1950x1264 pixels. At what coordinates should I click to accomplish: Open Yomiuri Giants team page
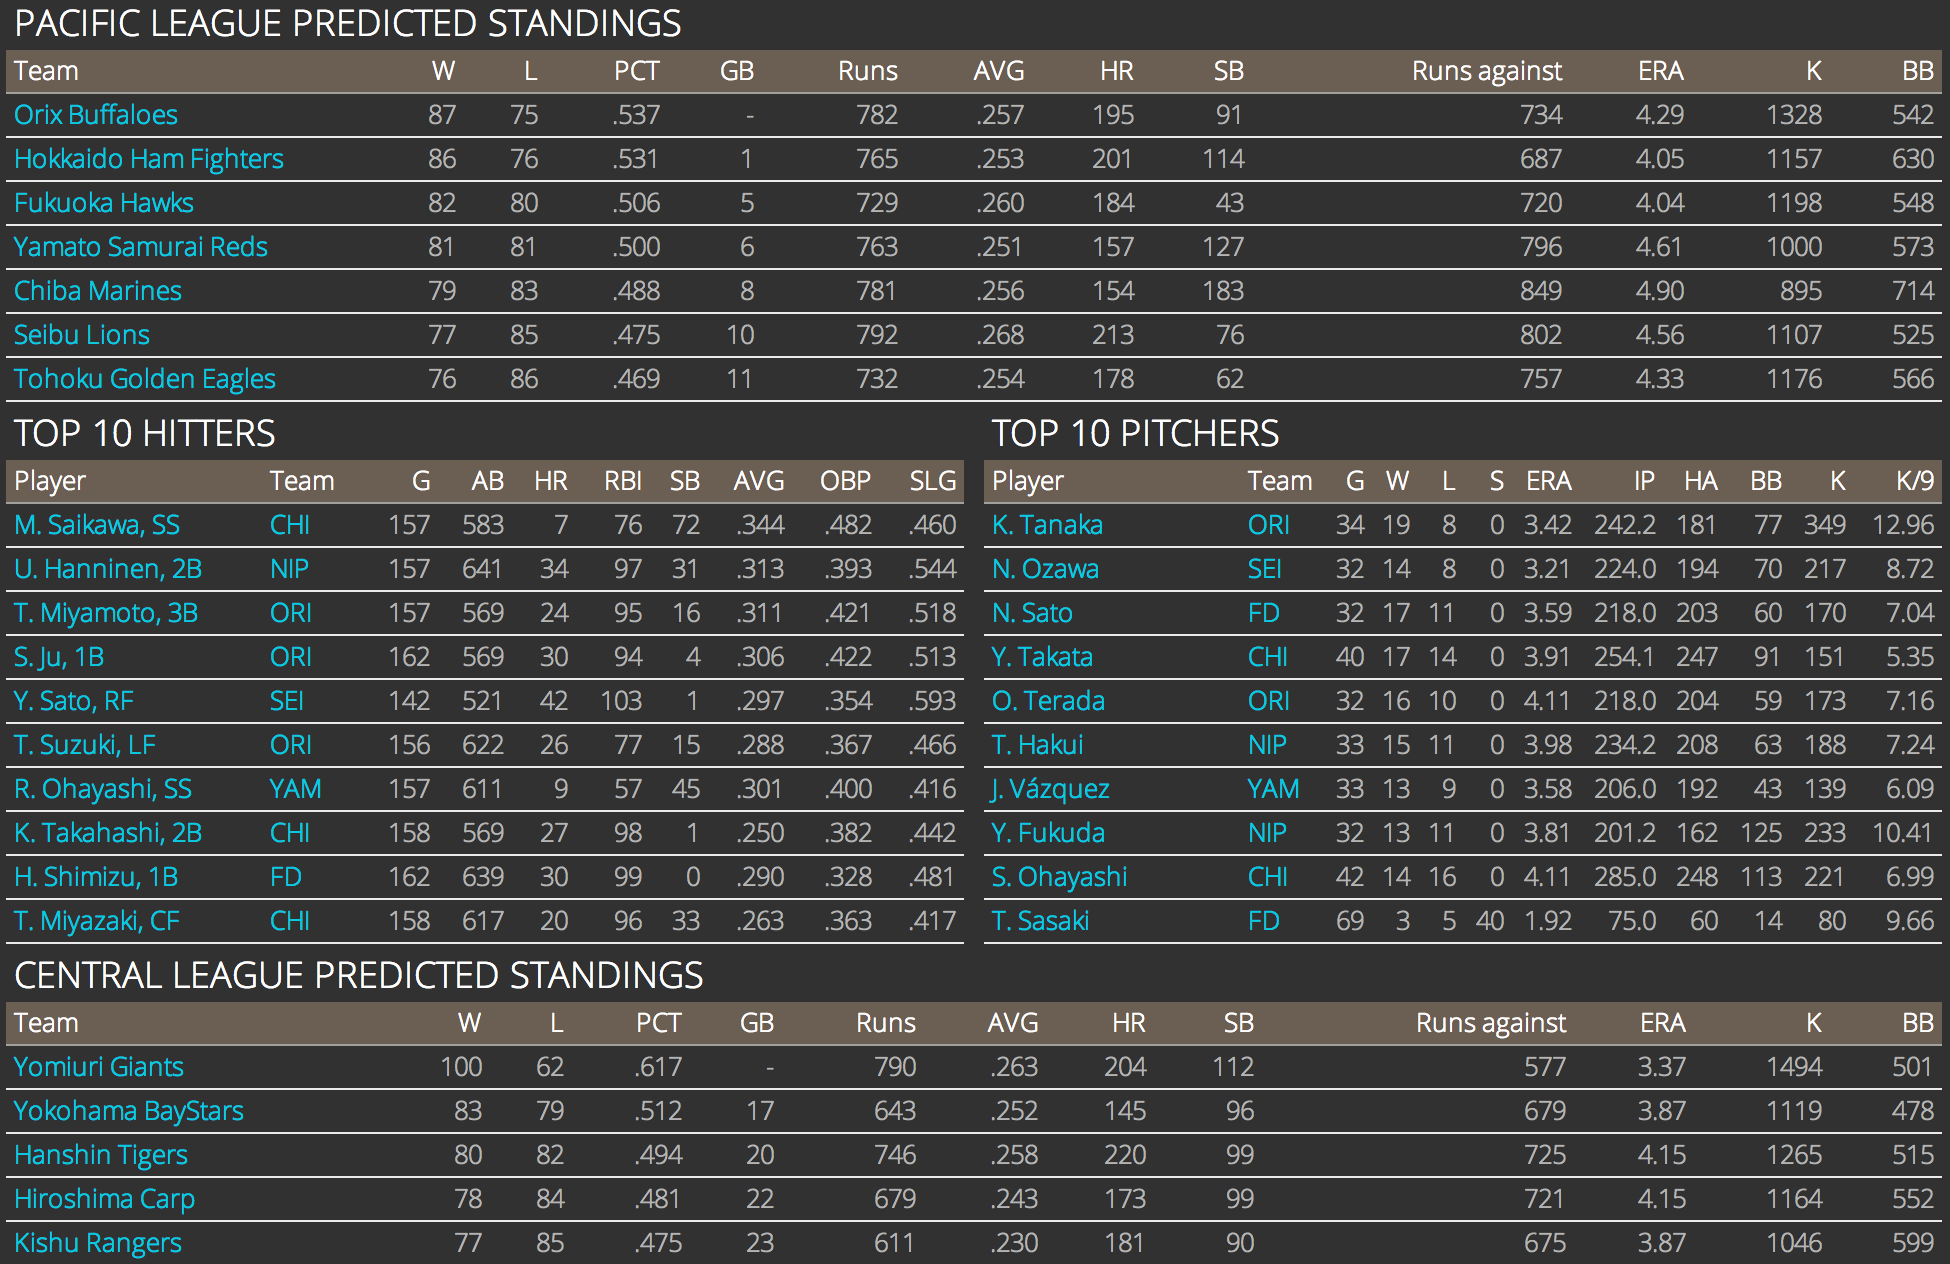pos(98,1067)
